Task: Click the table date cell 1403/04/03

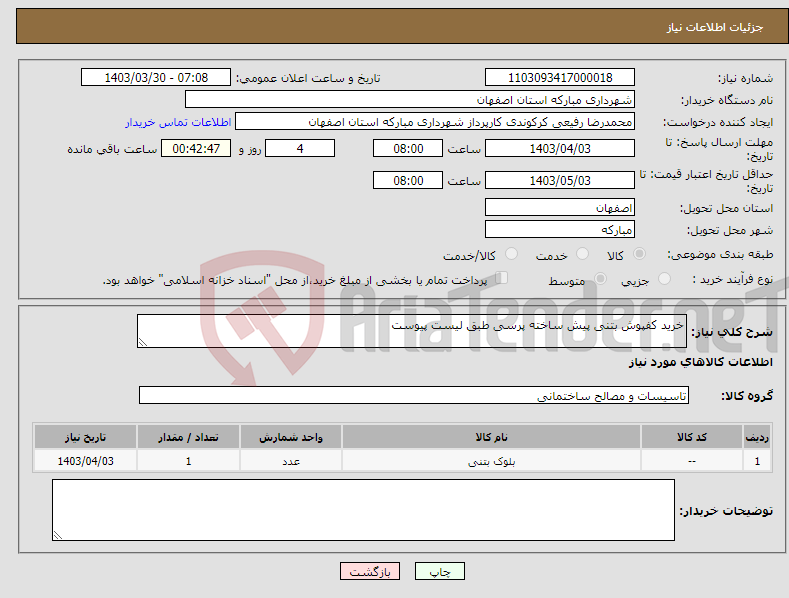Action: coord(85,461)
